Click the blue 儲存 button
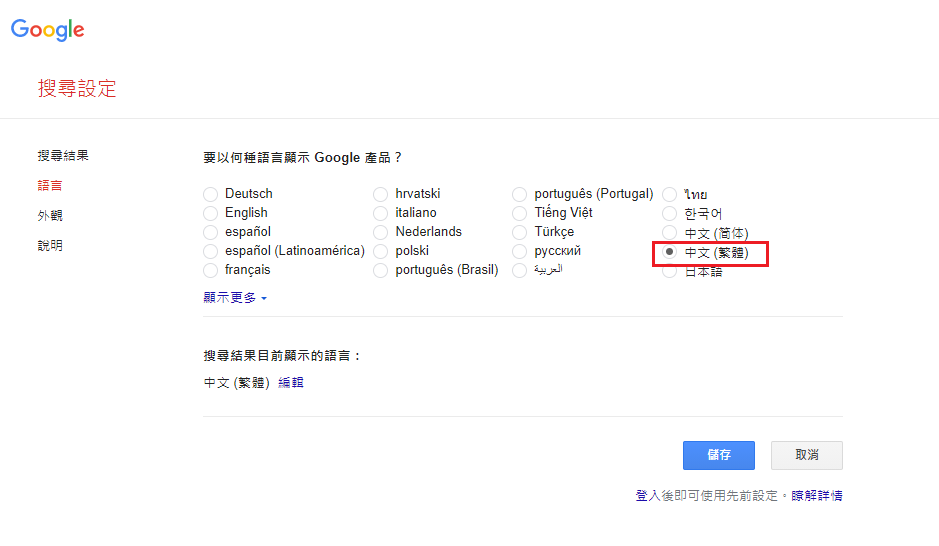 719,456
